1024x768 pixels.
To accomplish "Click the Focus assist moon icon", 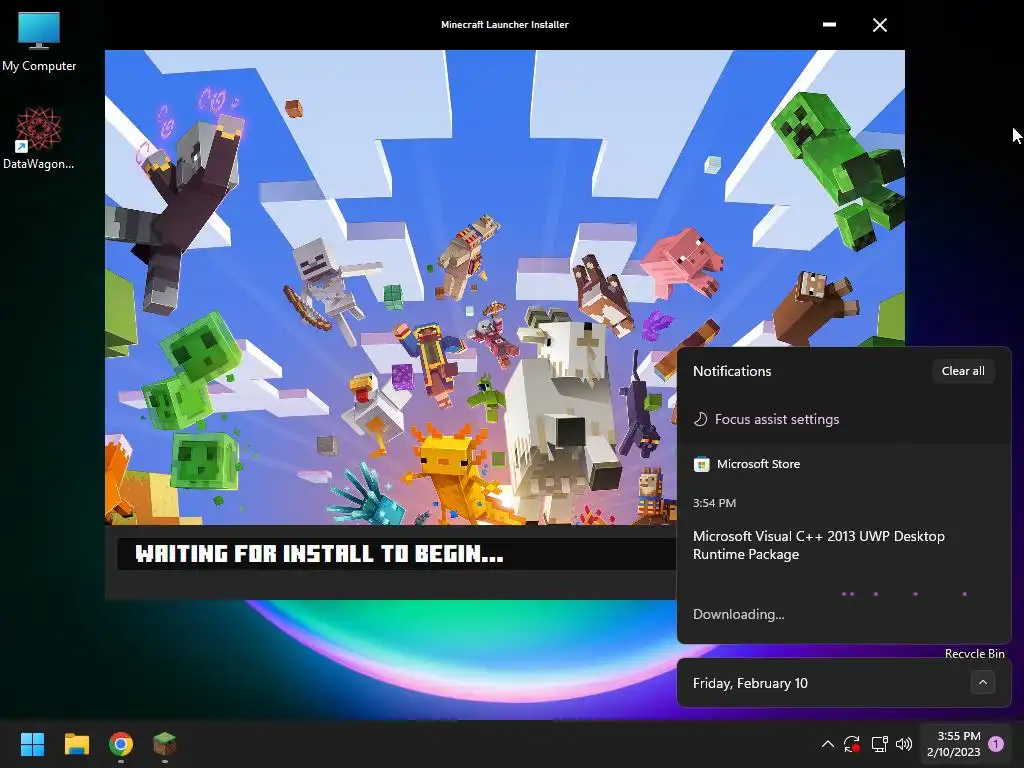I will pyautogui.click(x=700, y=419).
